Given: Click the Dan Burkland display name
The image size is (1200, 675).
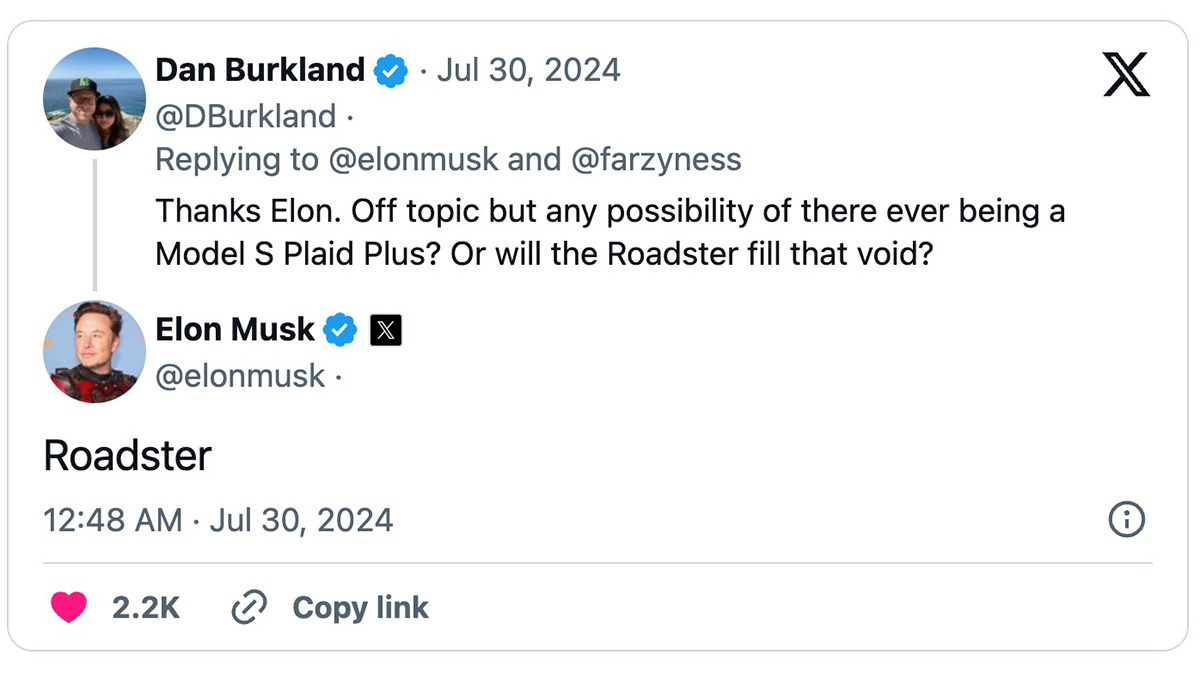Looking at the screenshot, I should point(260,70).
